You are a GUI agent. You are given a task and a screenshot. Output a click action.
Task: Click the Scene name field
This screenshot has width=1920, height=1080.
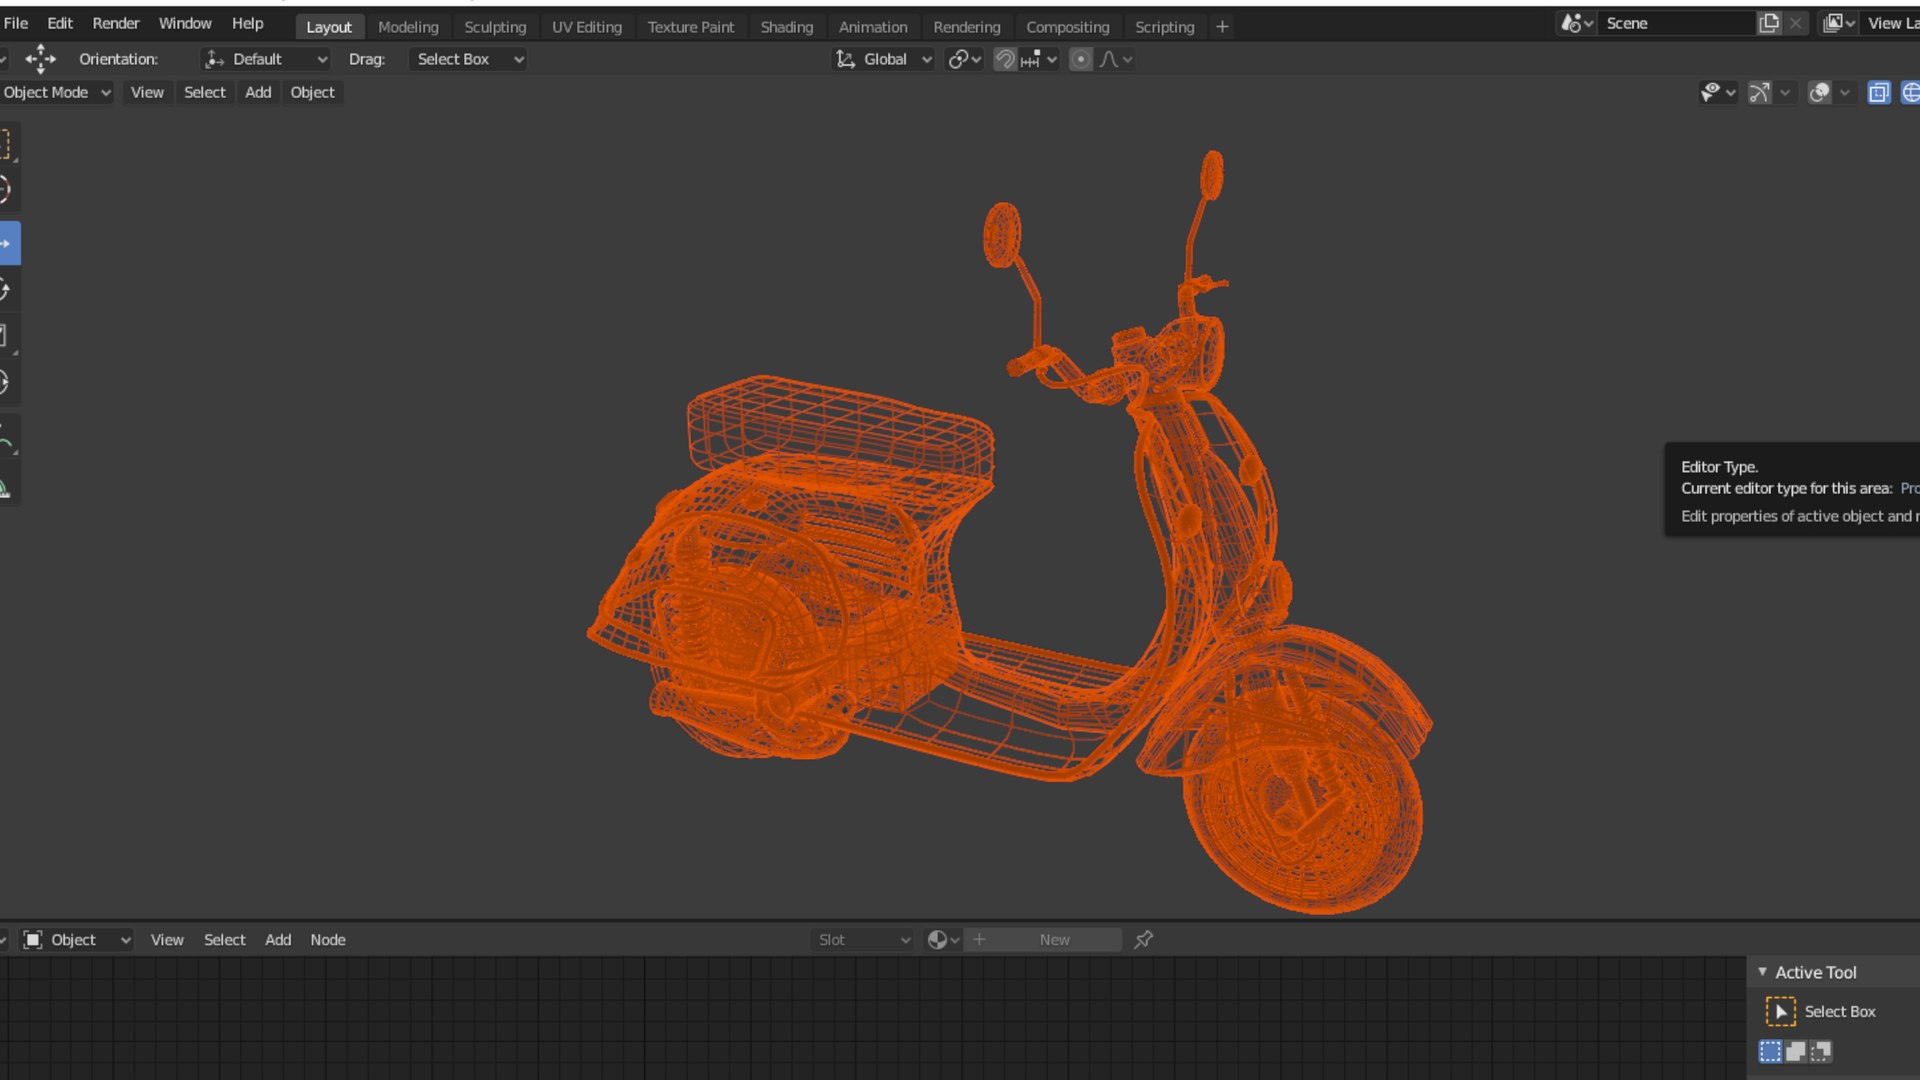pos(1676,23)
